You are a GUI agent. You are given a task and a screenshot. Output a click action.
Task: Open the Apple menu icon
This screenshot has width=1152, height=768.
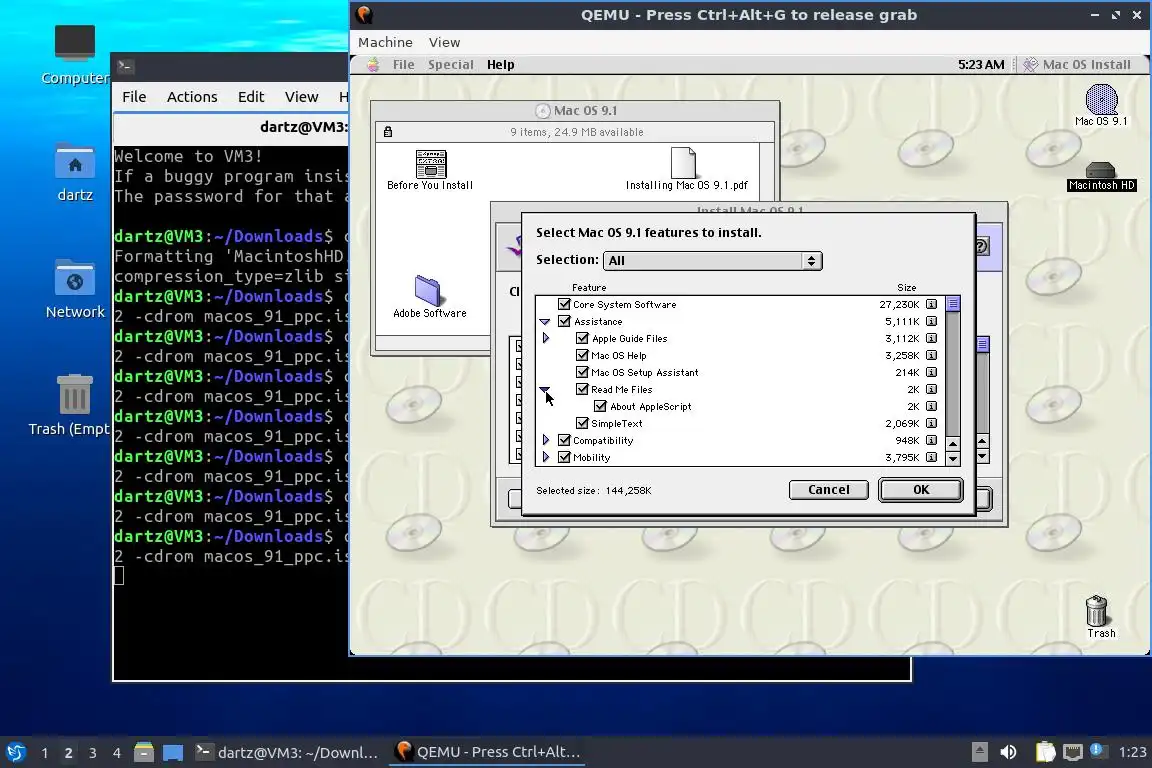pyautogui.click(x=373, y=64)
